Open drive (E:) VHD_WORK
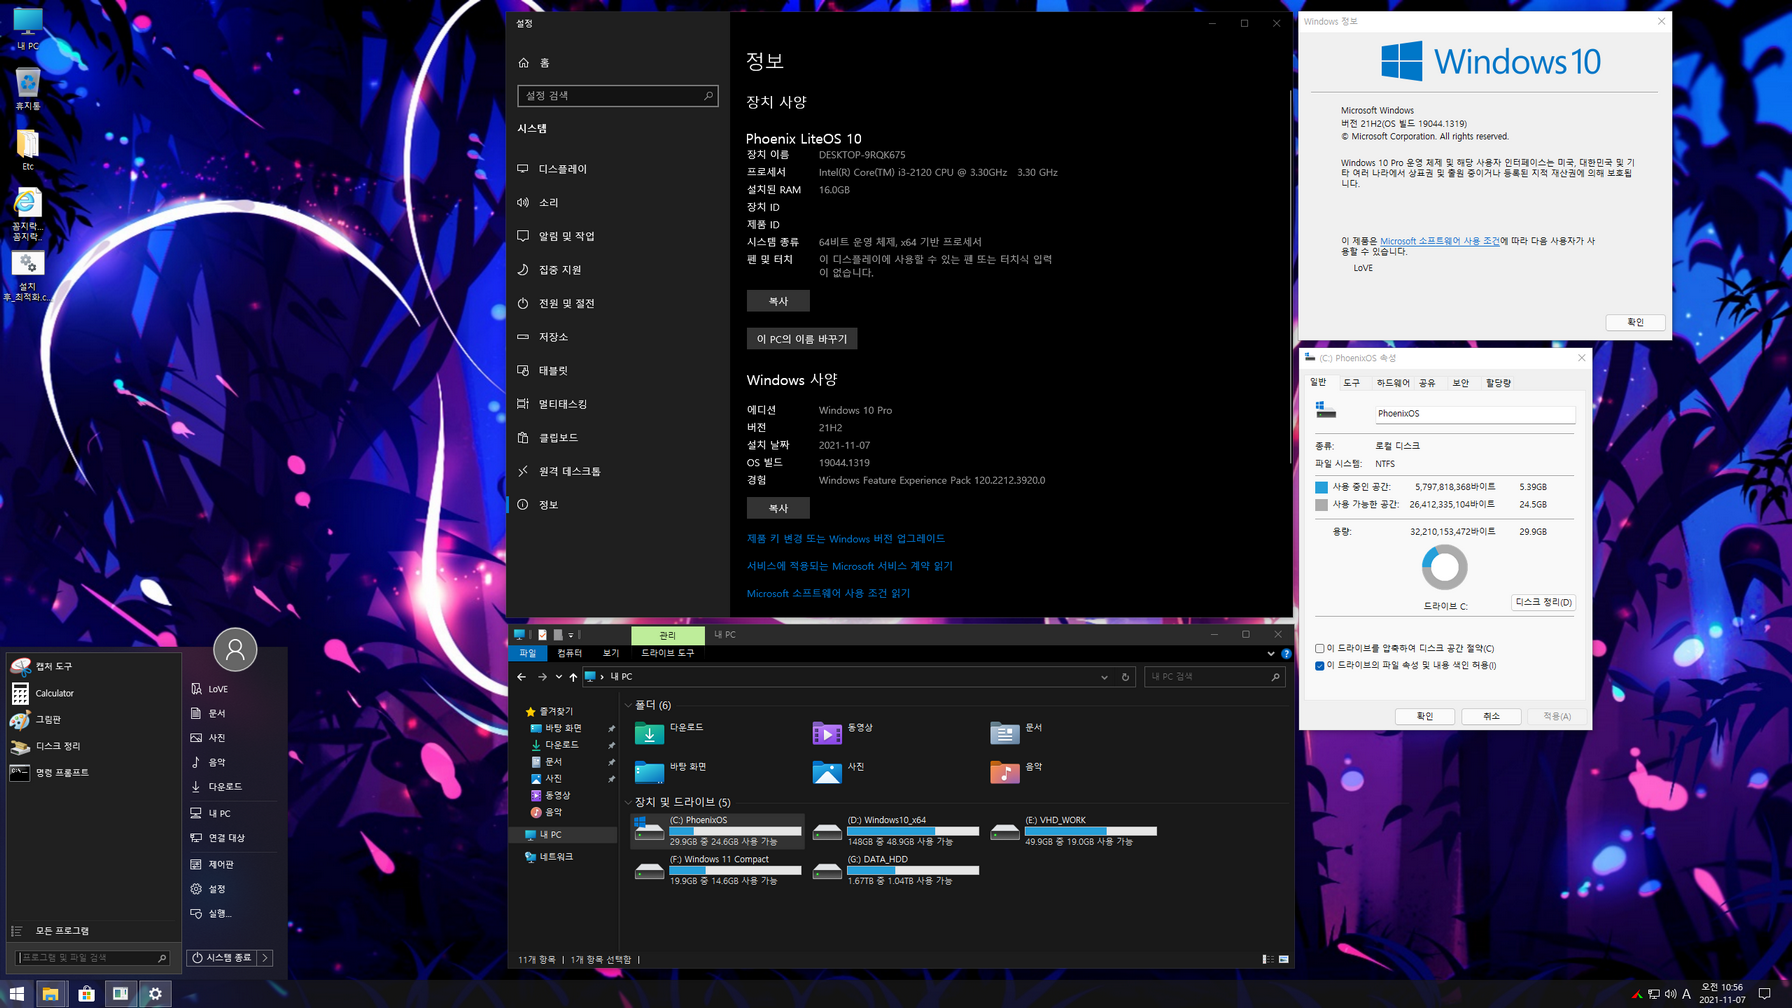The height and width of the screenshot is (1008, 1792). pos(1074,831)
